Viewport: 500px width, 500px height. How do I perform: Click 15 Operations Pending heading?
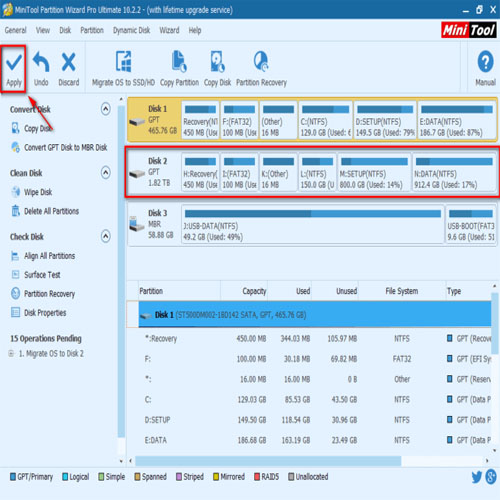[x=46, y=338]
